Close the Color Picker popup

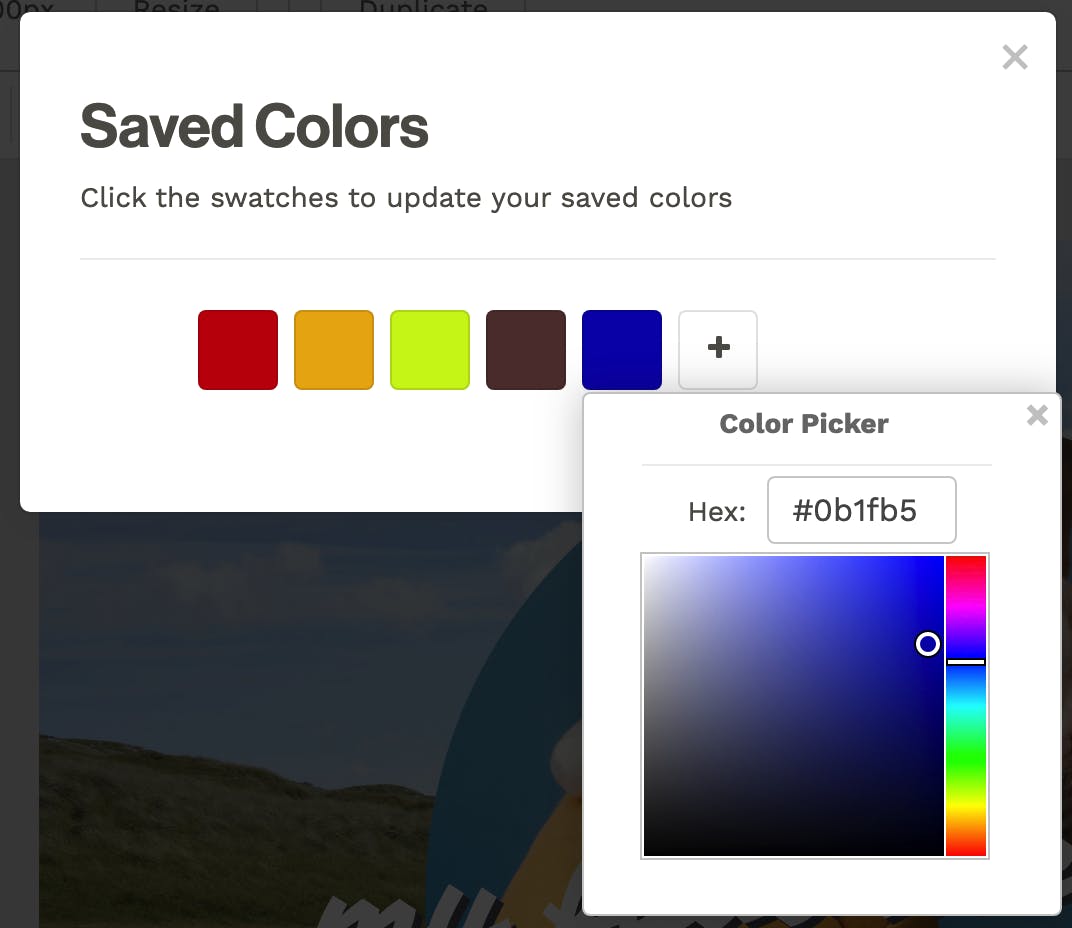point(1037,415)
